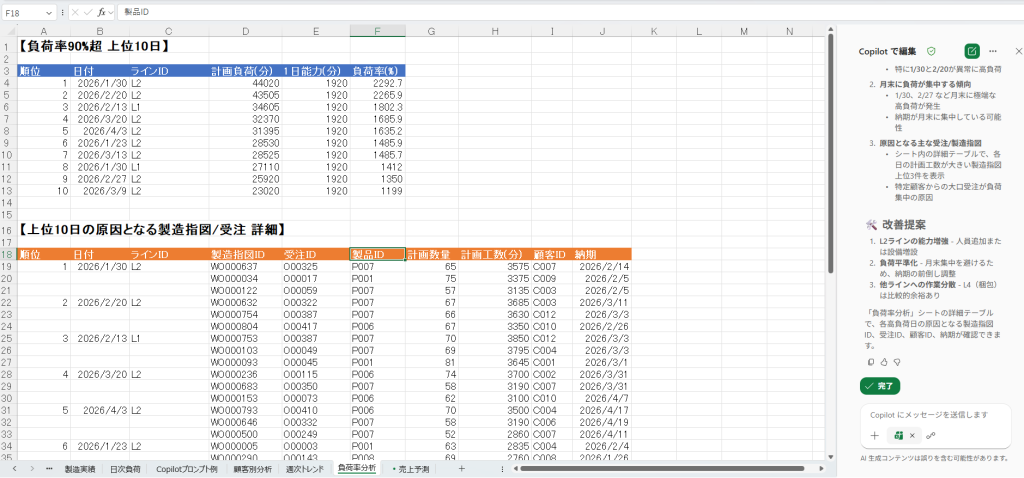The width and height of the screenshot is (1024, 478).
Task: Click the link icon in the Copilot message box
Action: pyautogui.click(x=931, y=435)
